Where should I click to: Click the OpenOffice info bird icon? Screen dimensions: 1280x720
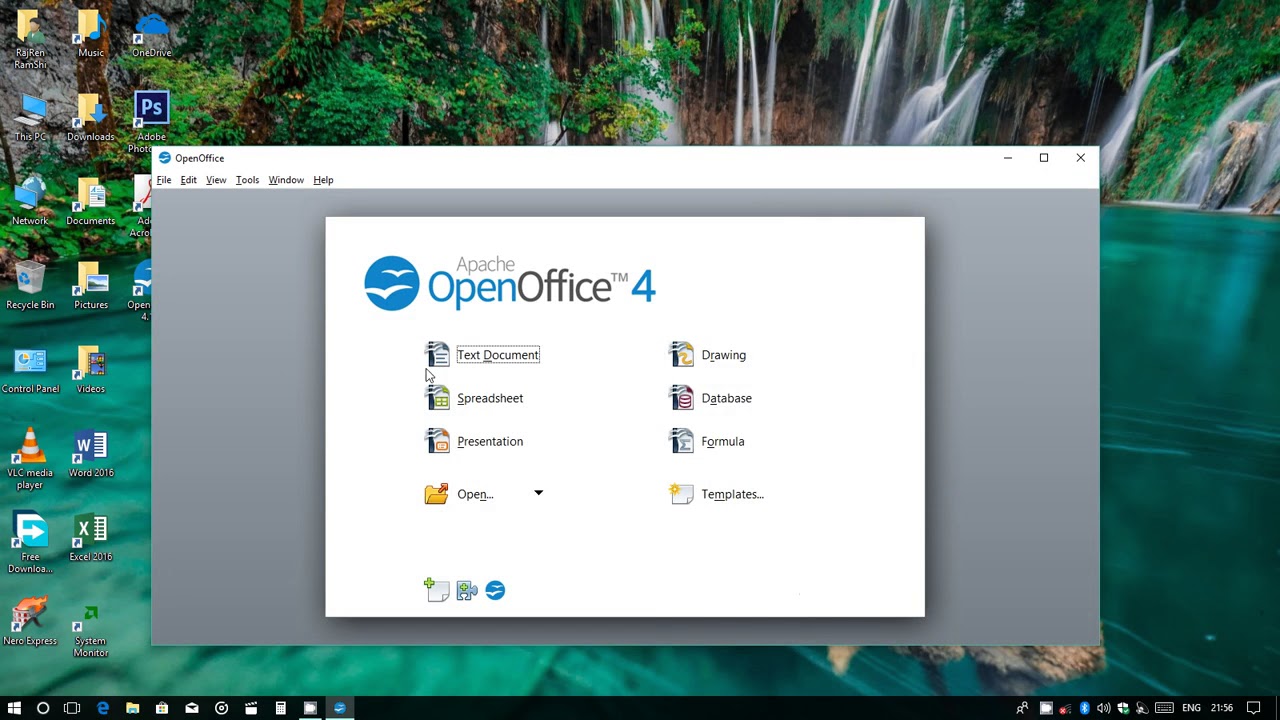pyautogui.click(x=495, y=591)
